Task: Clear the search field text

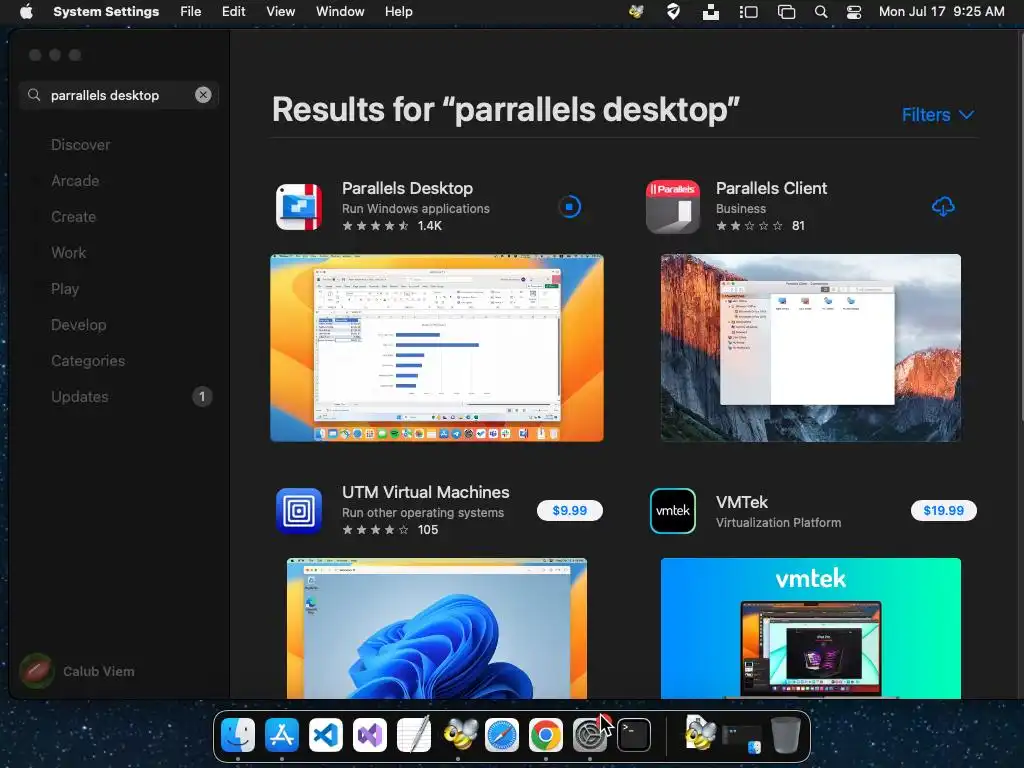Action: [203, 95]
